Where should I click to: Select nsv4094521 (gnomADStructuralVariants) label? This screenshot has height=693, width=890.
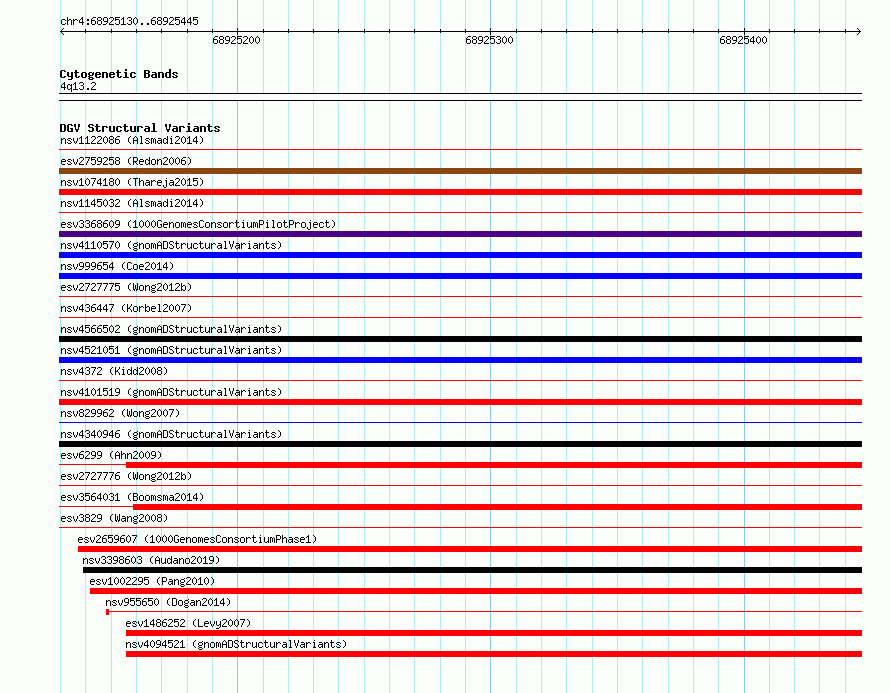(x=236, y=644)
